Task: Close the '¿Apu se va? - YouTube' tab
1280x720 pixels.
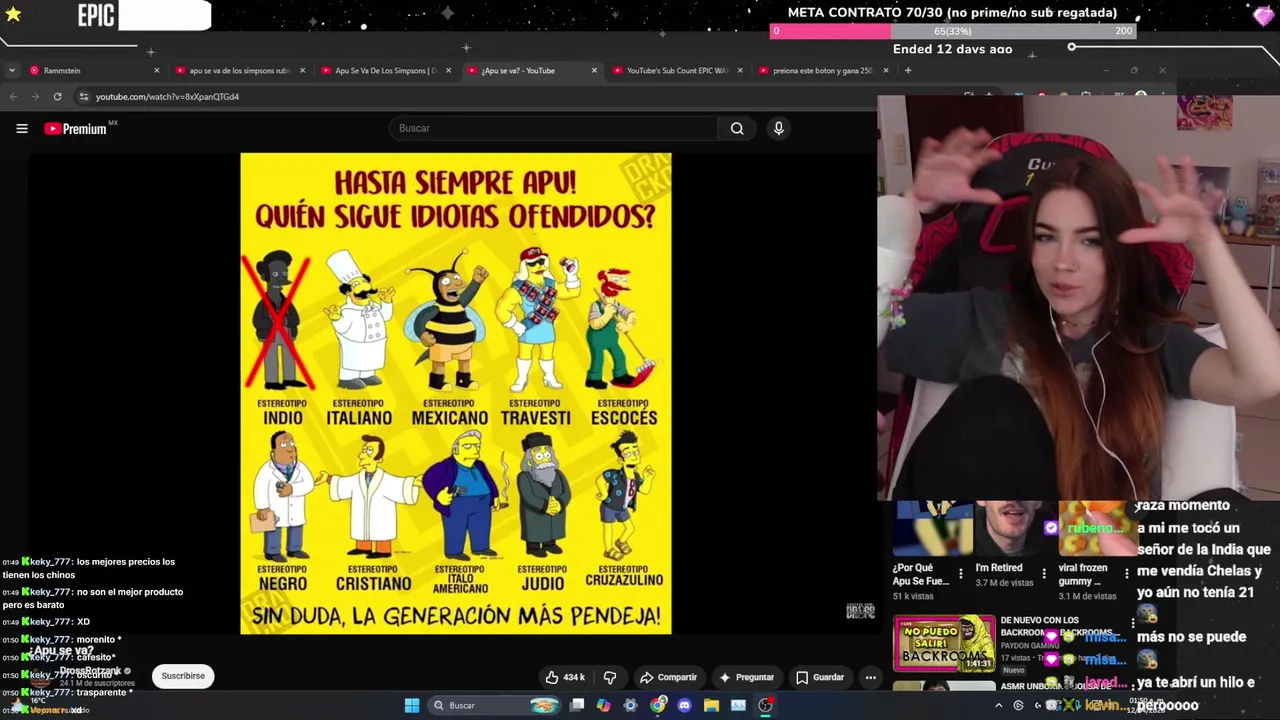Action: pyautogui.click(x=594, y=71)
